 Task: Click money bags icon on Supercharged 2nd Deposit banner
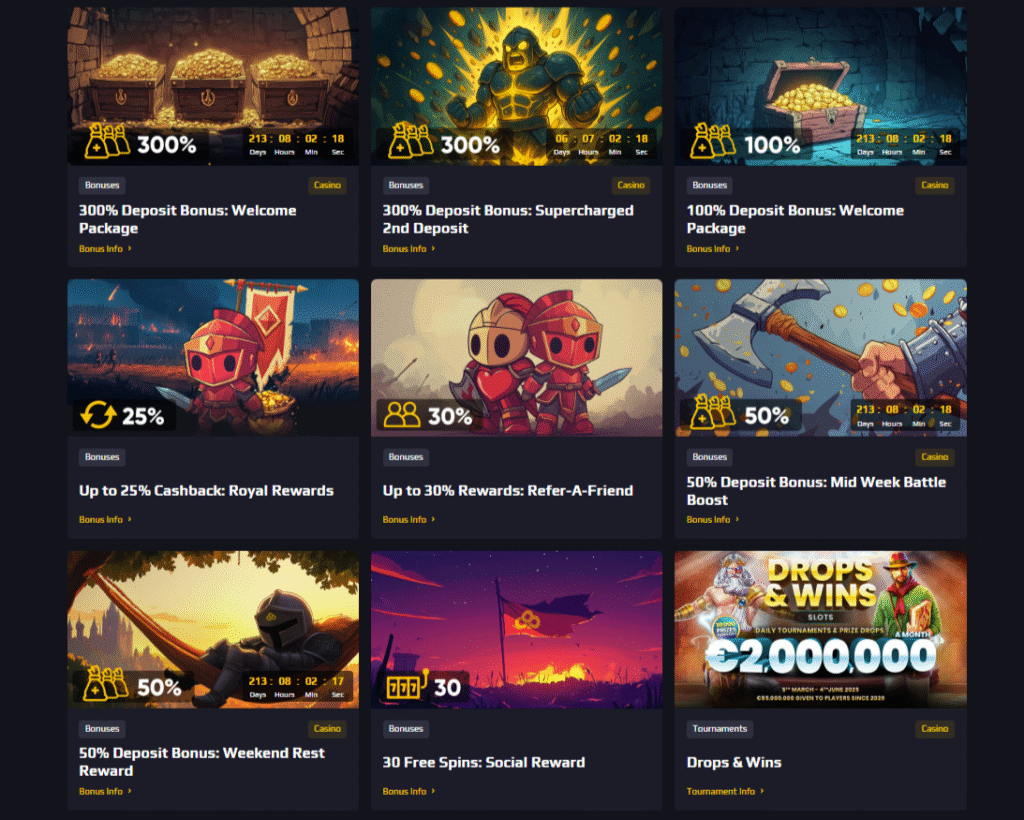(x=411, y=141)
